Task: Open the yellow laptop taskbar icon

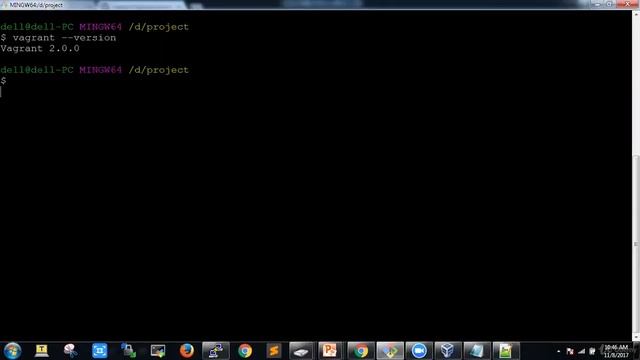Action: click(42, 351)
